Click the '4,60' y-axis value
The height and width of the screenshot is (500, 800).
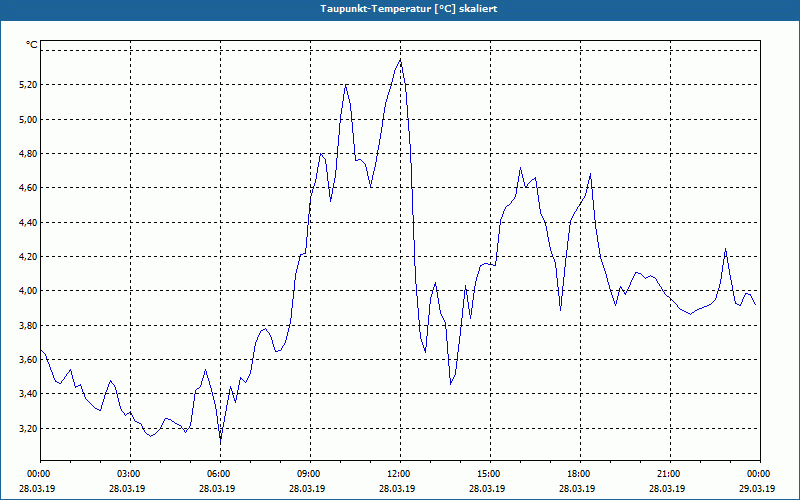point(28,188)
